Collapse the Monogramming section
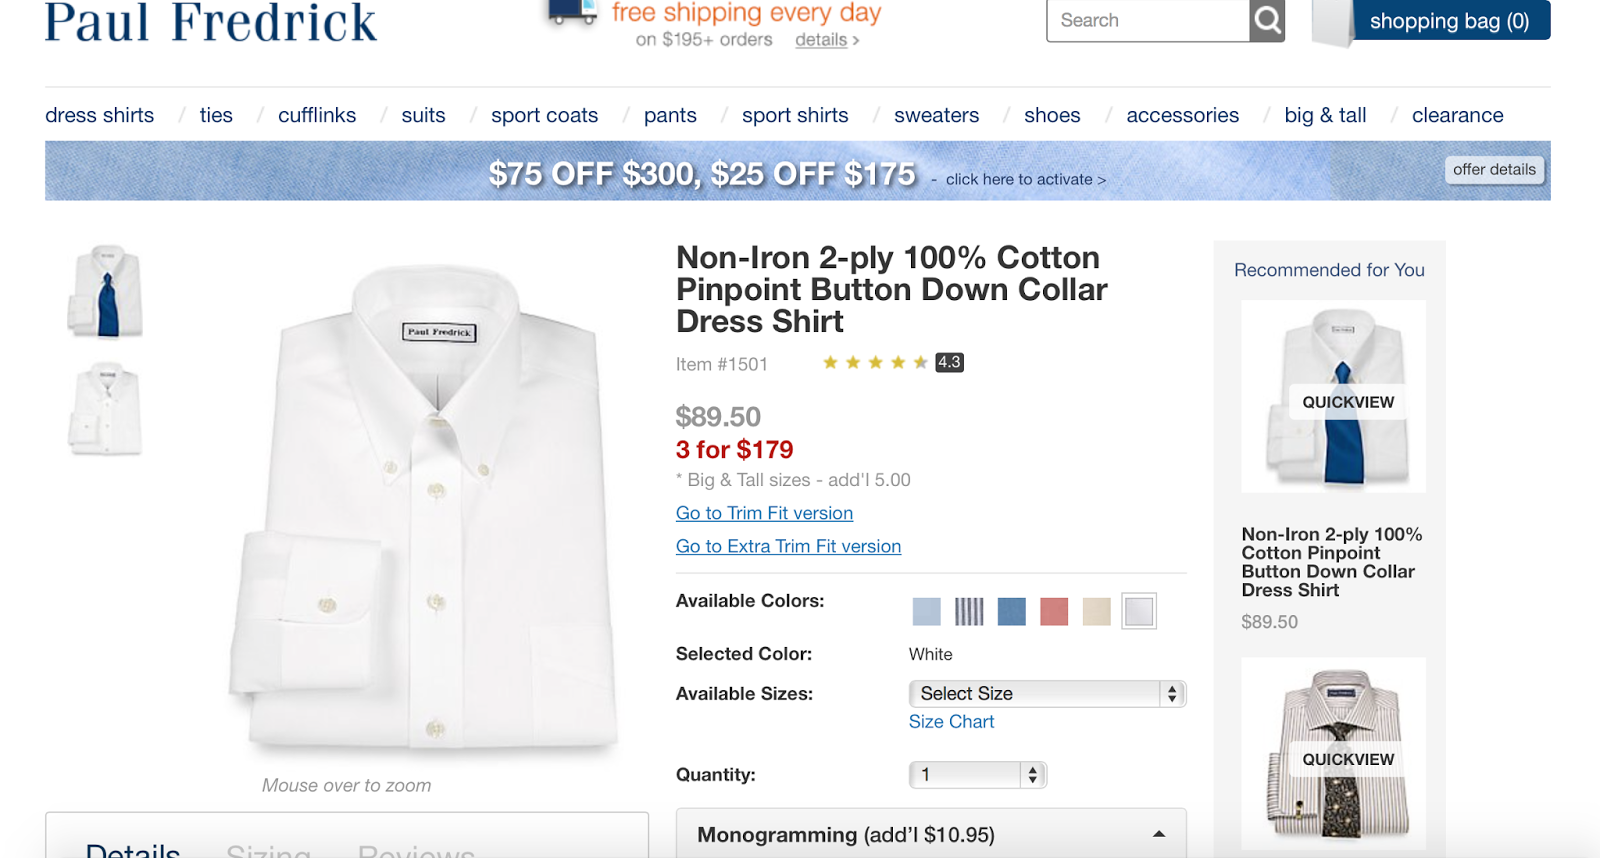The width and height of the screenshot is (1600, 858). (1158, 834)
